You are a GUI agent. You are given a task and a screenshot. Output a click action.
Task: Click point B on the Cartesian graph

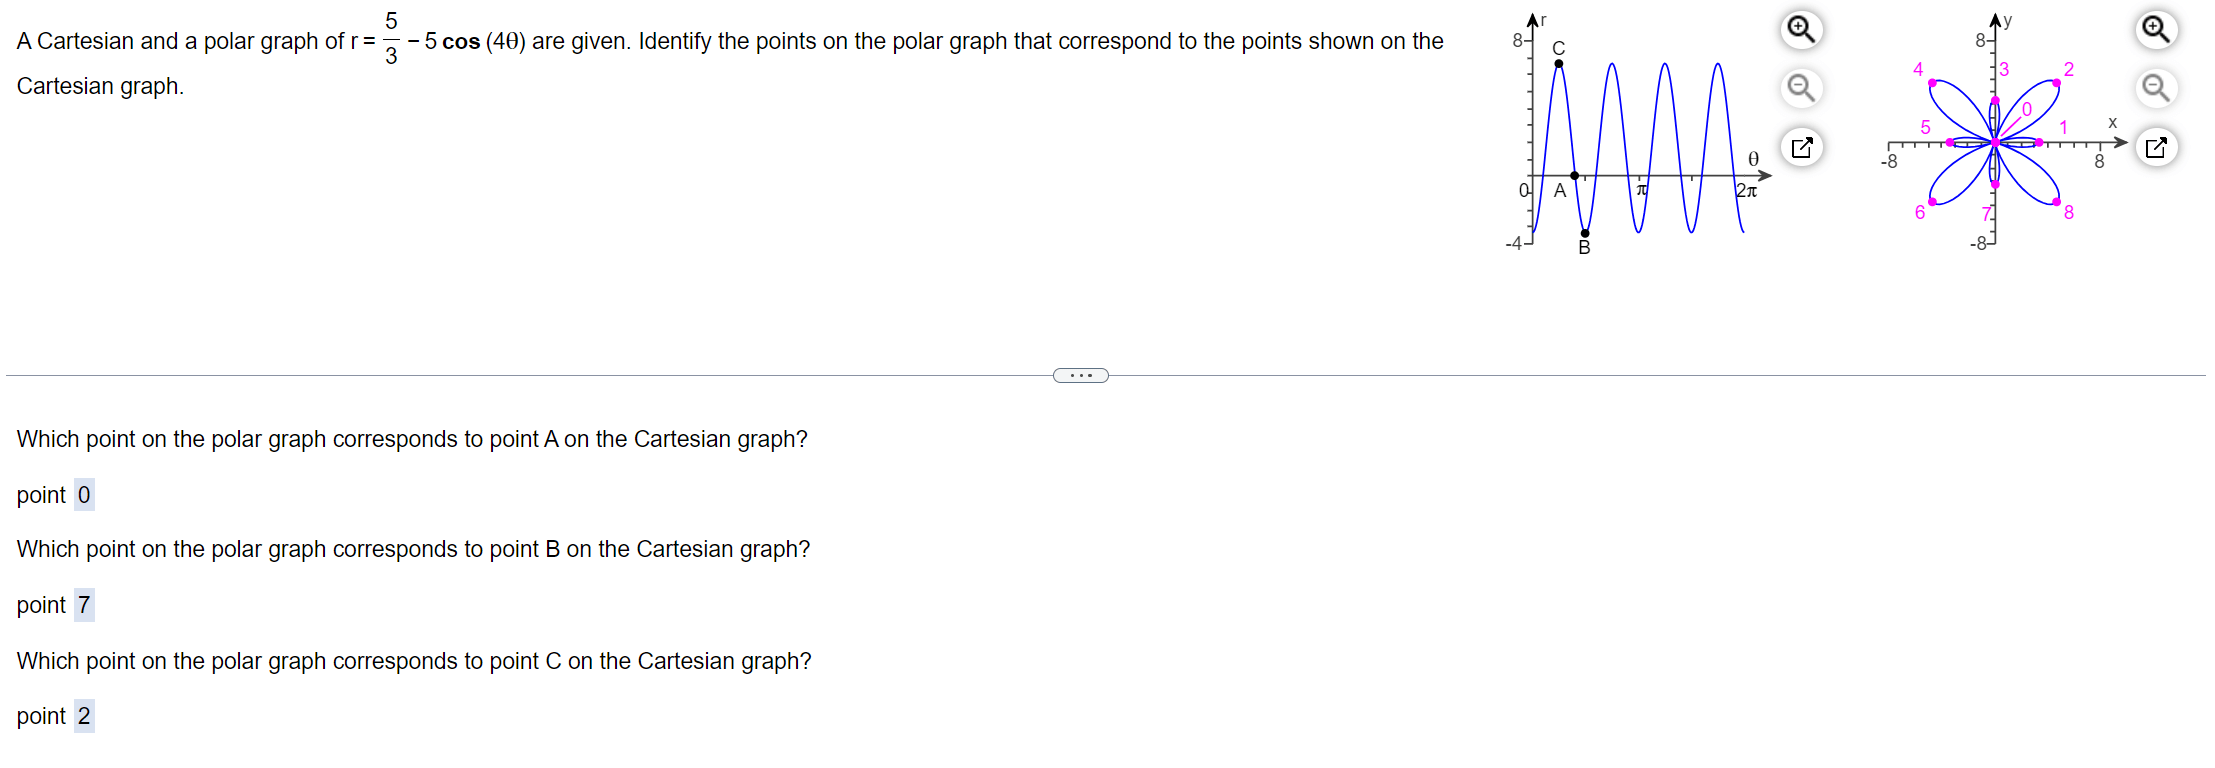(1585, 233)
